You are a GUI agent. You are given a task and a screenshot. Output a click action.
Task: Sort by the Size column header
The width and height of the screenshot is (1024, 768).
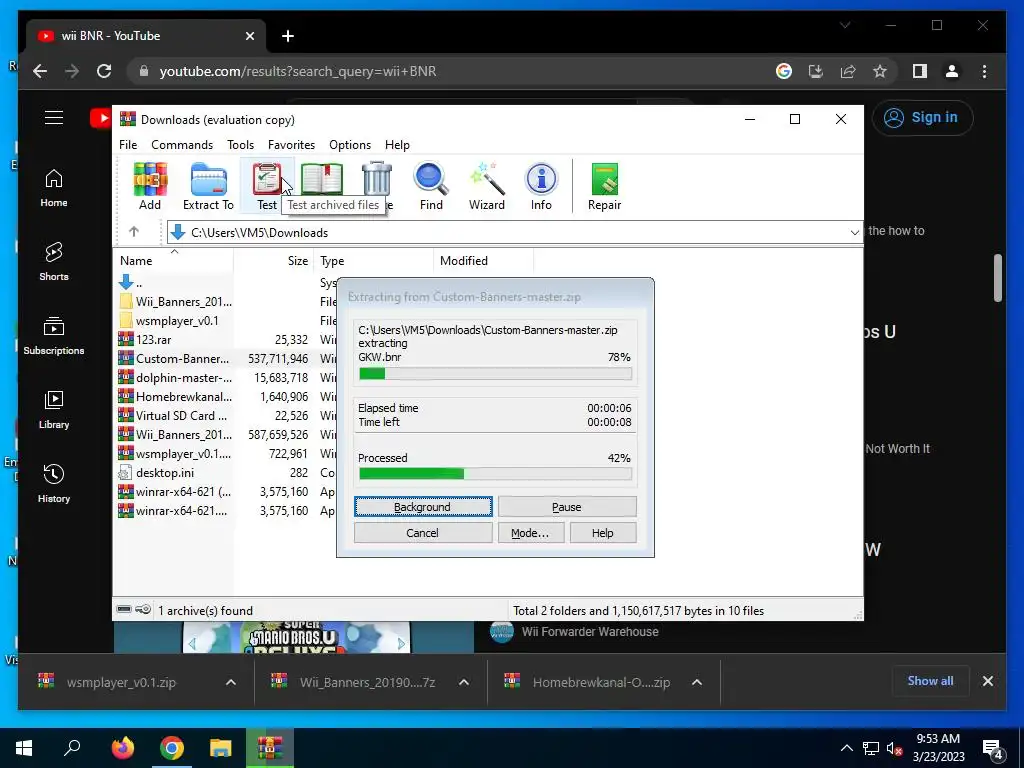pyautogui.click(x=274, y=261)
